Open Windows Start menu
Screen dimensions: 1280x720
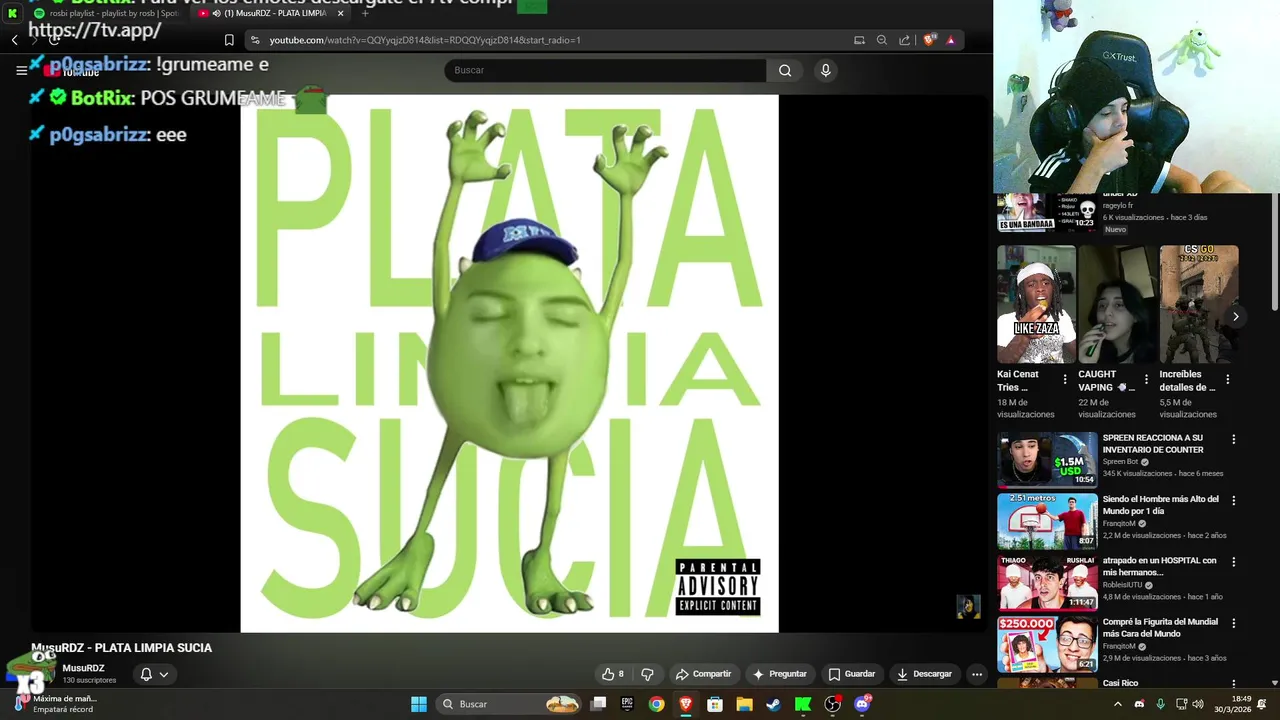pyautogui.click(x=419, y=704)
